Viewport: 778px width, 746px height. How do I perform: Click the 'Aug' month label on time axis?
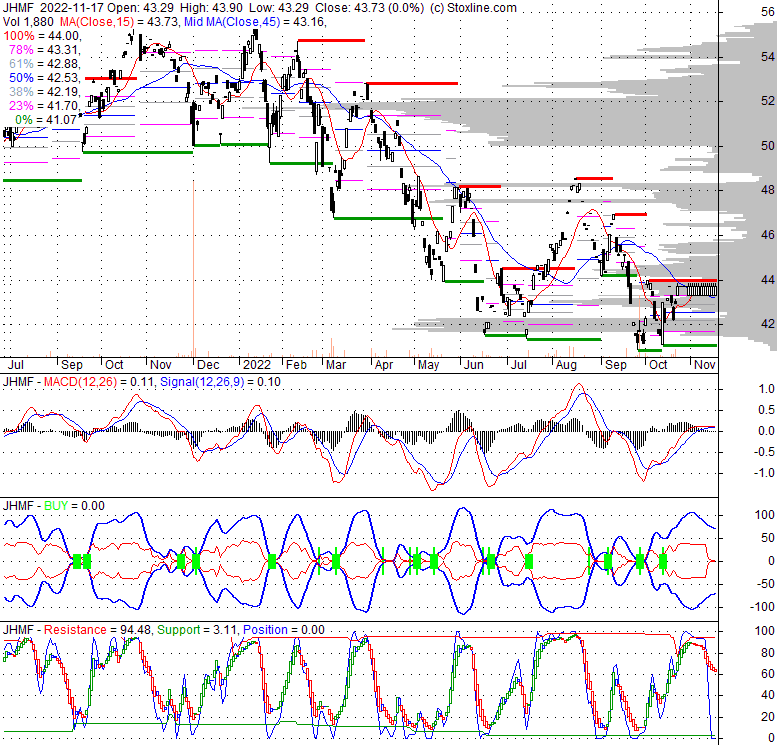click(566, 365)
